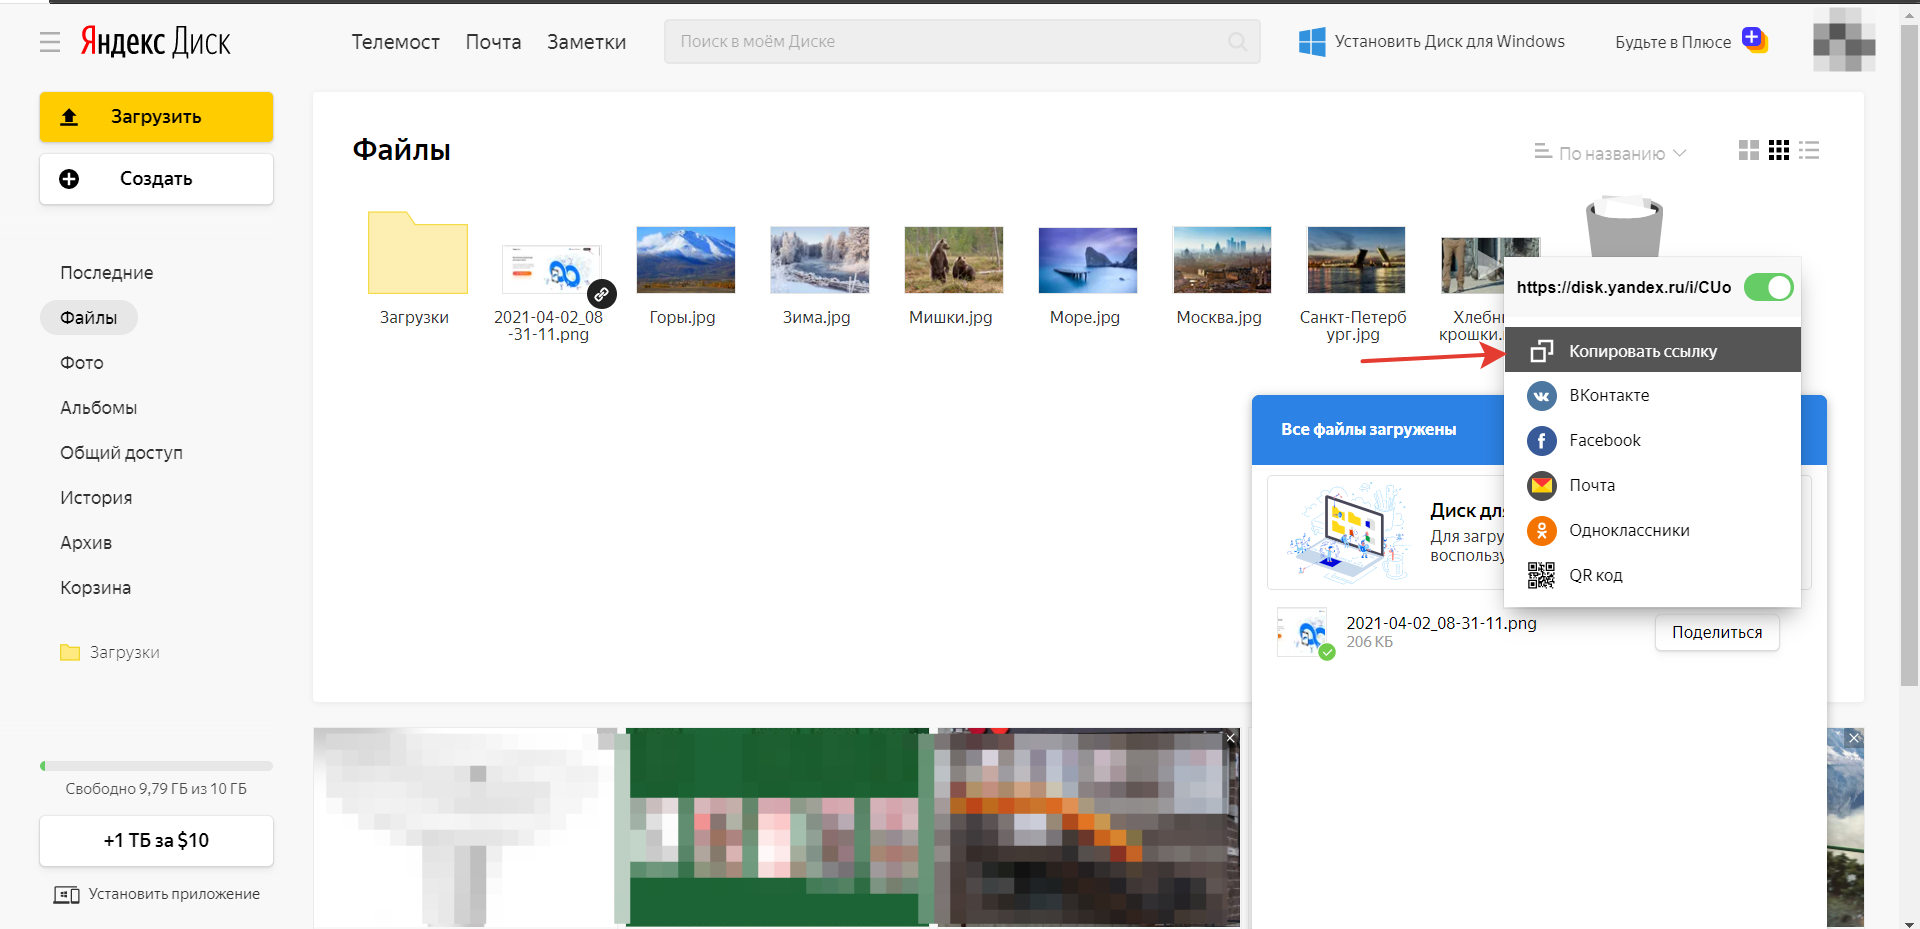This screenshot has height=929, width=1920.
Task: Share via ВКонтакте
Action: point(1608,396)
